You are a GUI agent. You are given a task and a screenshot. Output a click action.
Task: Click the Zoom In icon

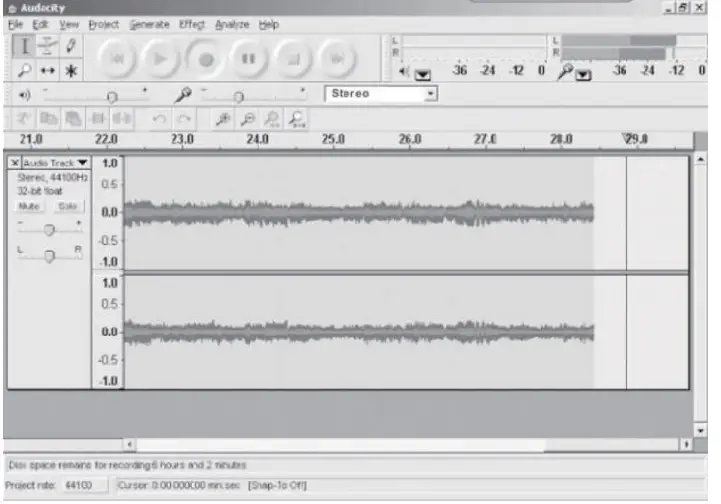(223, 119)
